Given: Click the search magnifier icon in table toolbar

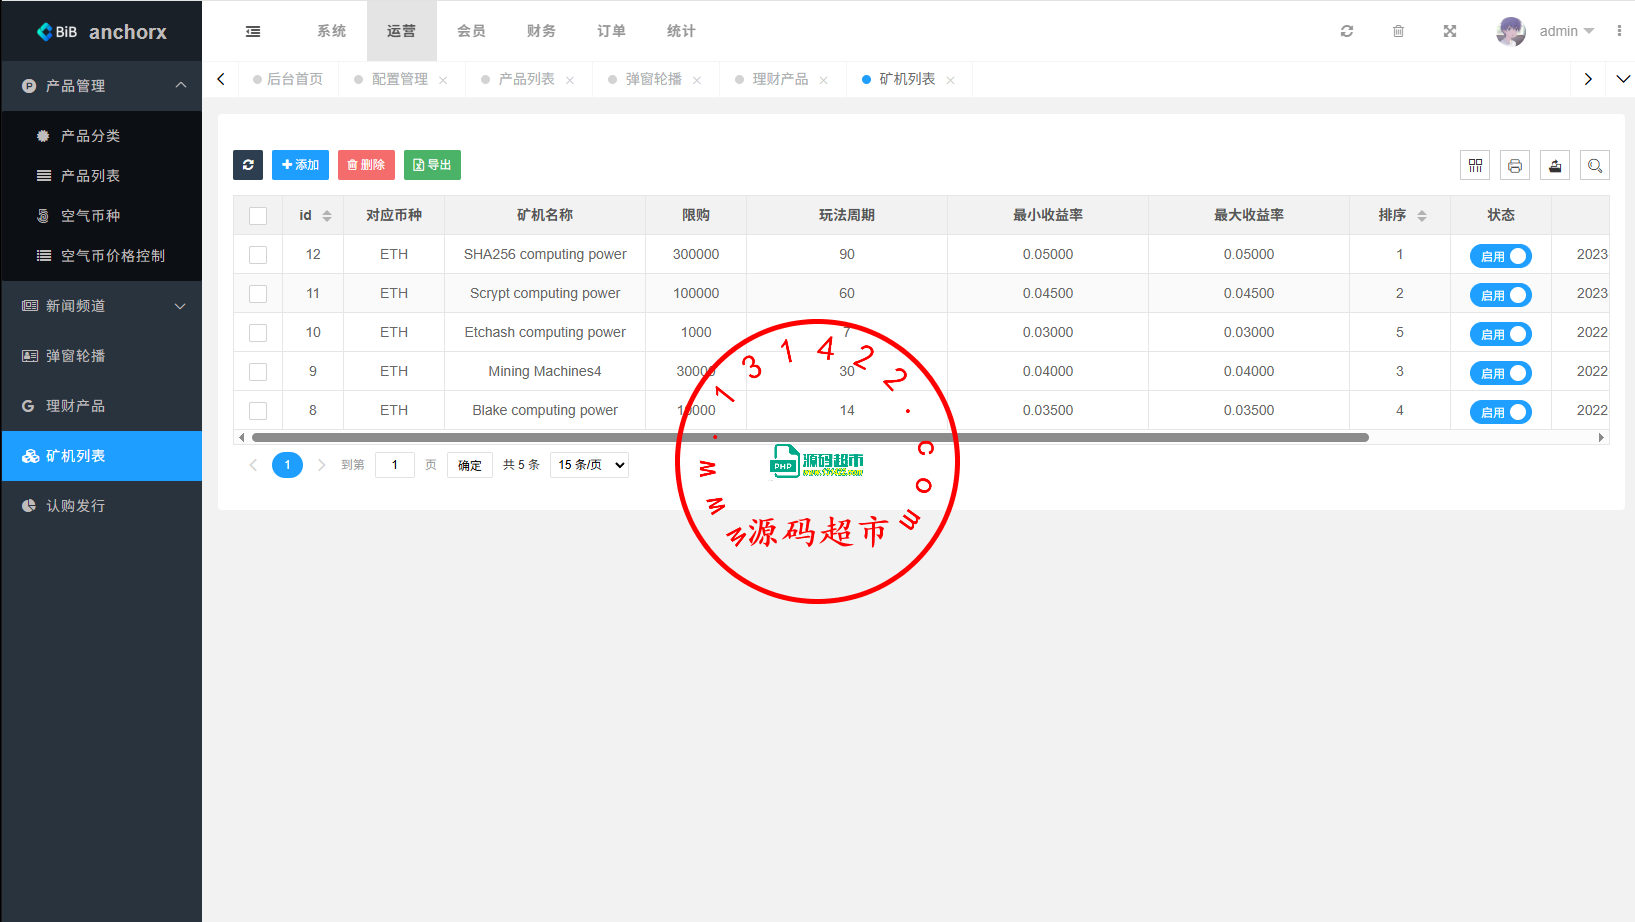Looking at the screenshot, I should [1595, 164].
